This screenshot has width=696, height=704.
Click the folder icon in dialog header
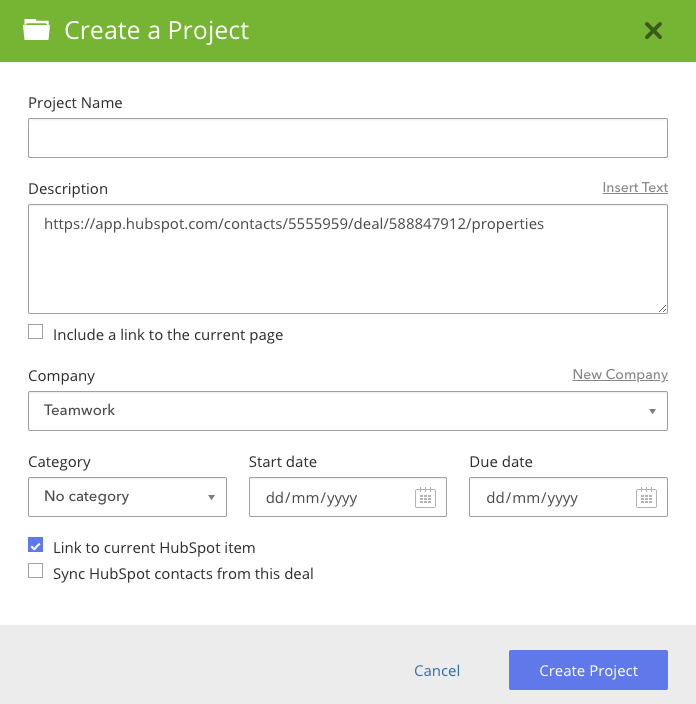pos(36,30)
